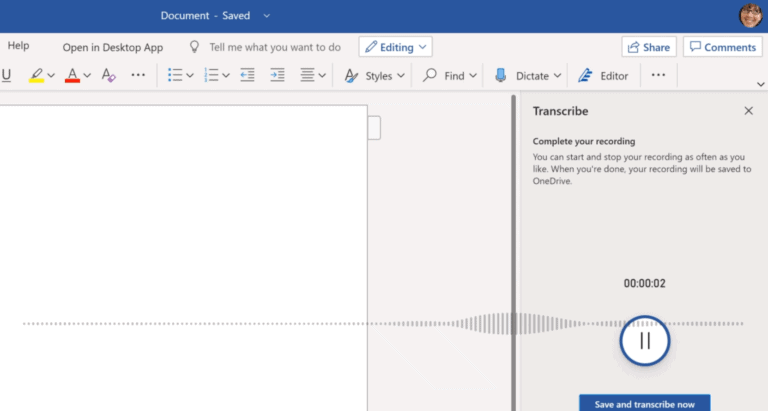Open the account profile picture

pyautogui.click(x=751, y=16)
